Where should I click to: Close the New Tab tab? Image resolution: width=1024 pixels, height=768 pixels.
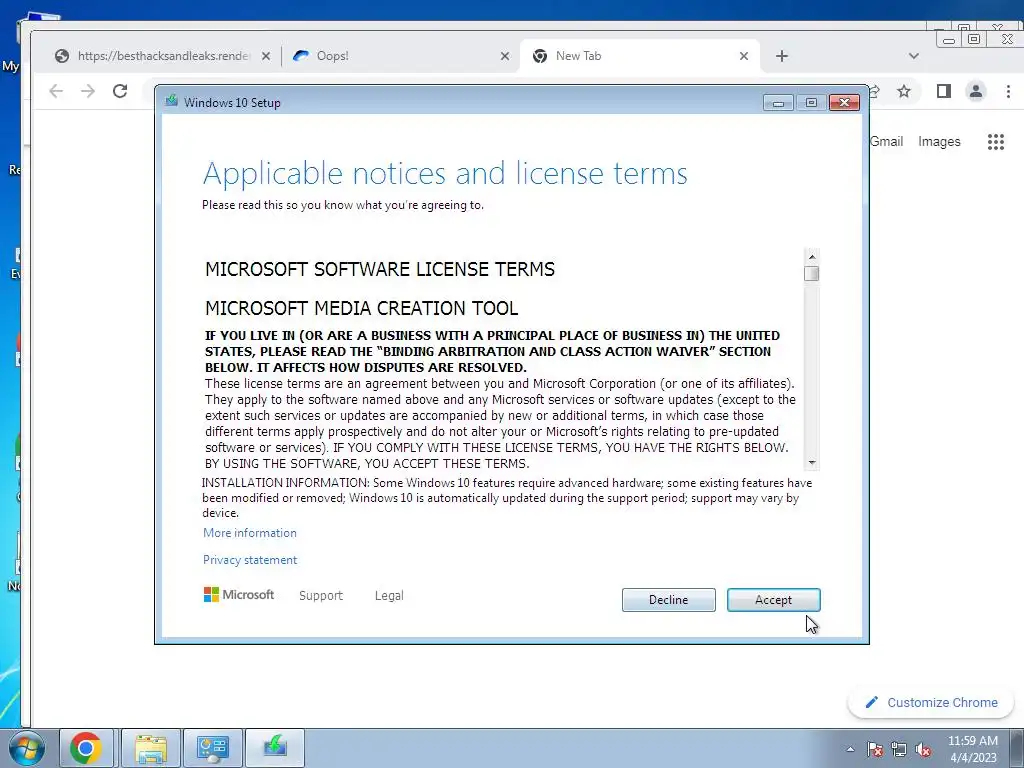point(744,56)
